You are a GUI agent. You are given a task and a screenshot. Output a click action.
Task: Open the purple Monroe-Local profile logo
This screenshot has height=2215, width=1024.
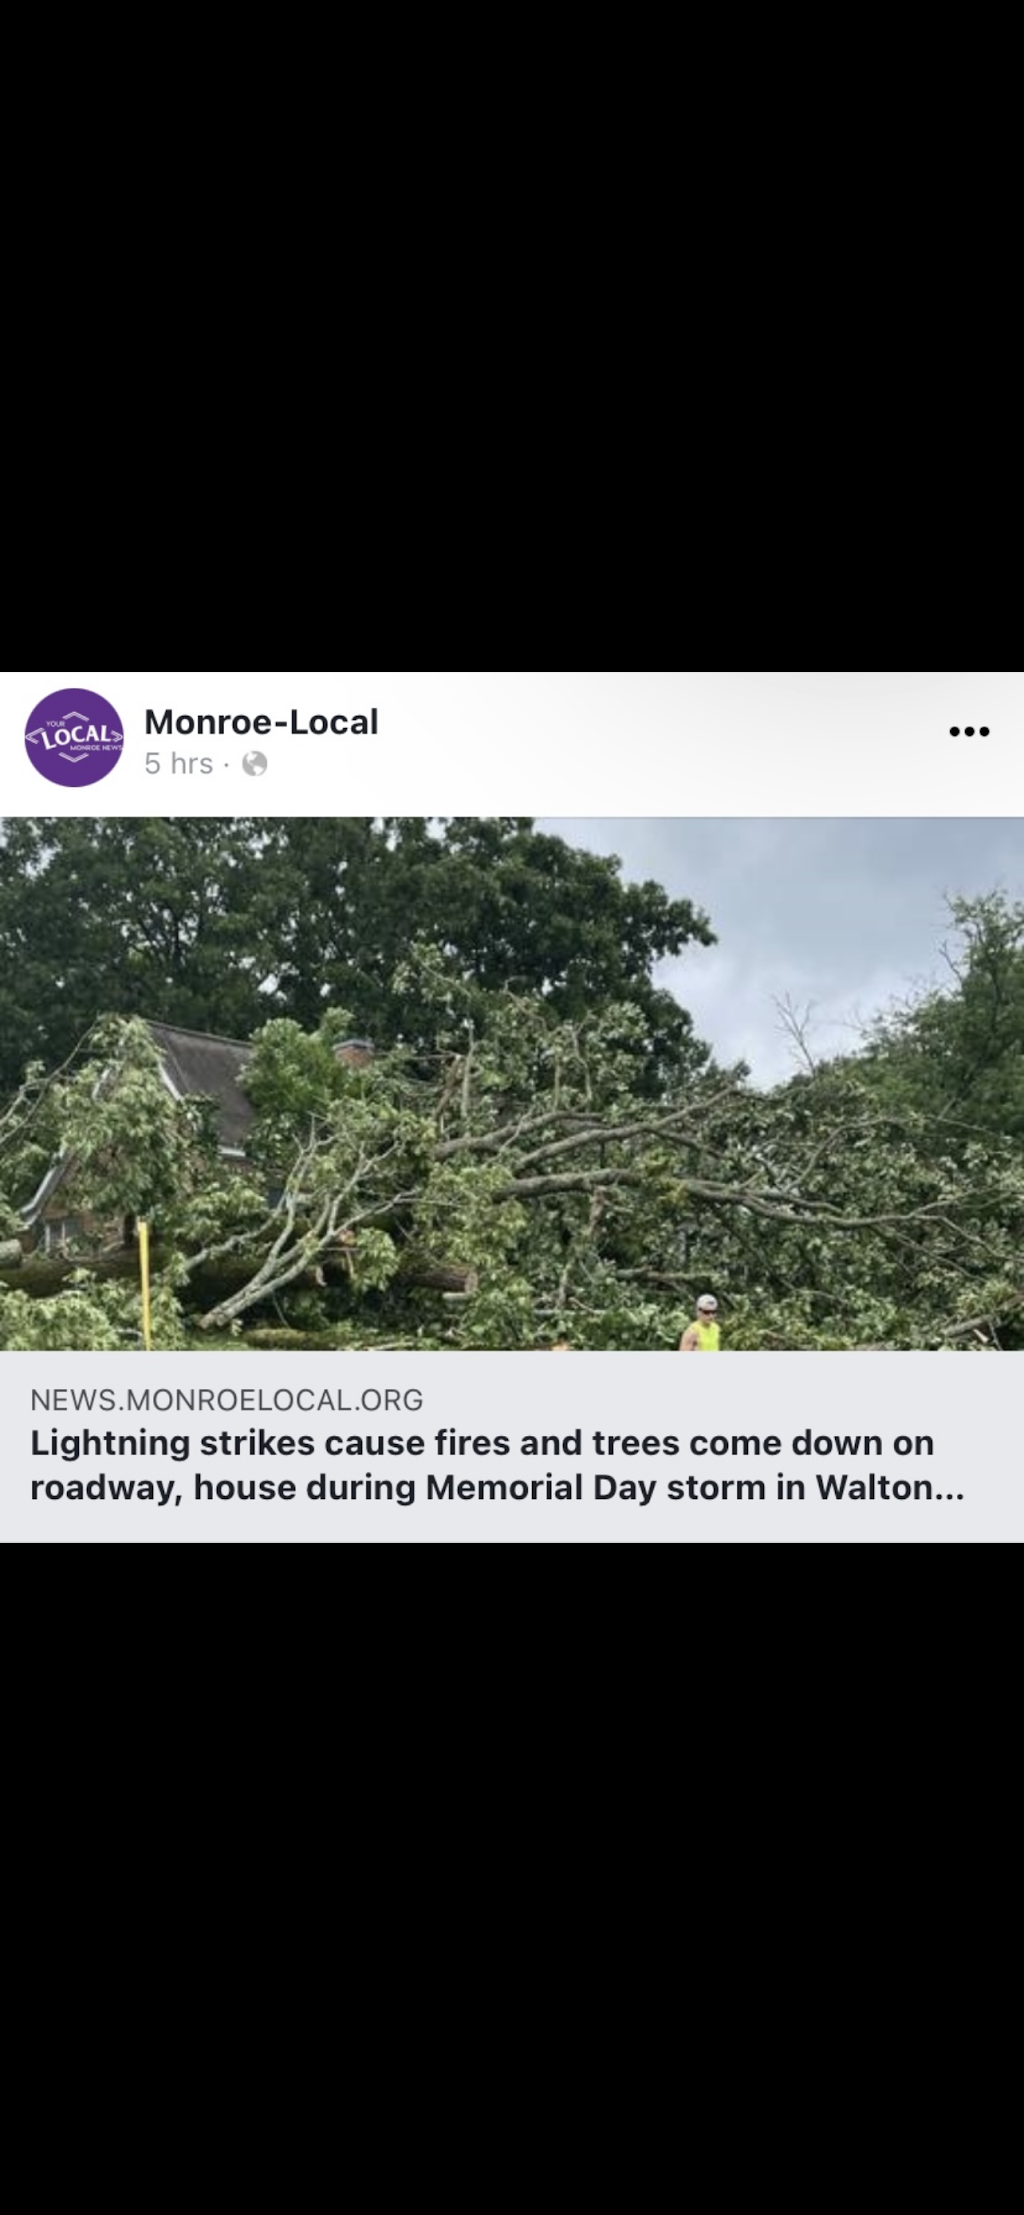(x=74, y=738)
